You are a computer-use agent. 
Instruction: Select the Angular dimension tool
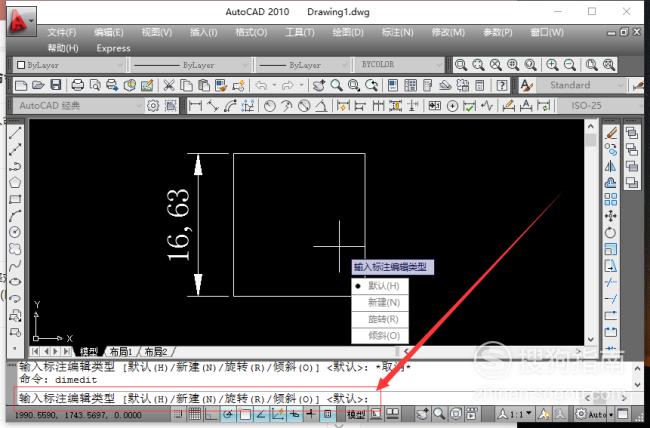point(321,106)
